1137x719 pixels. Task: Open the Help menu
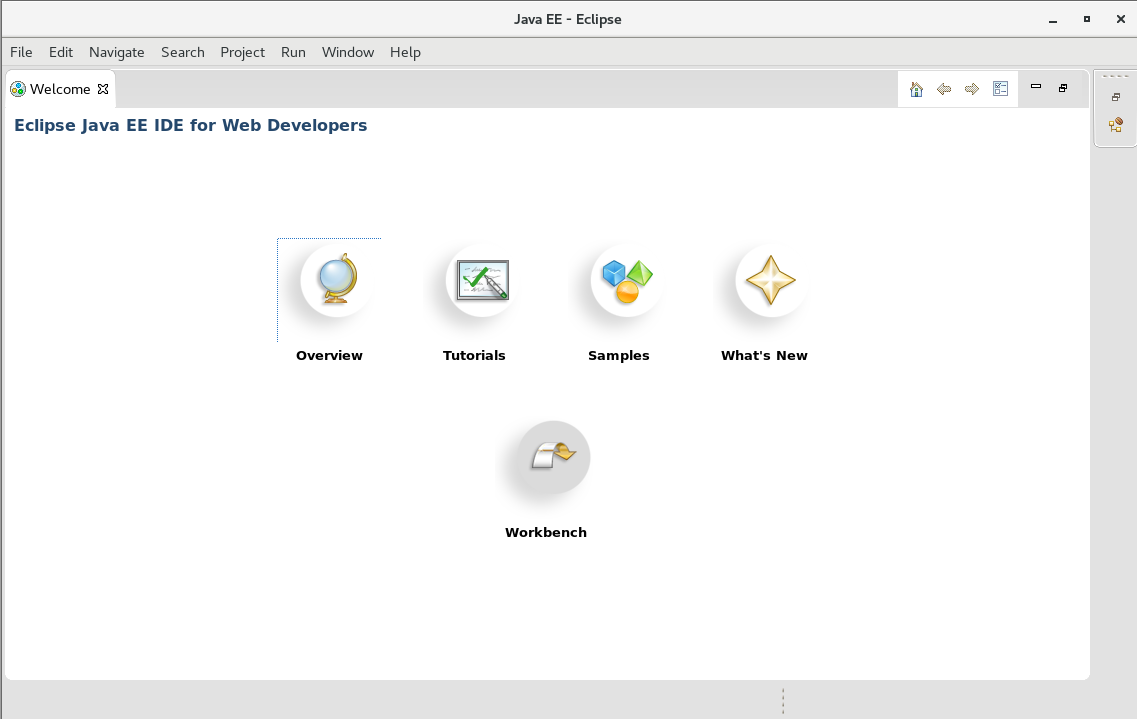[x=405, y=52]
